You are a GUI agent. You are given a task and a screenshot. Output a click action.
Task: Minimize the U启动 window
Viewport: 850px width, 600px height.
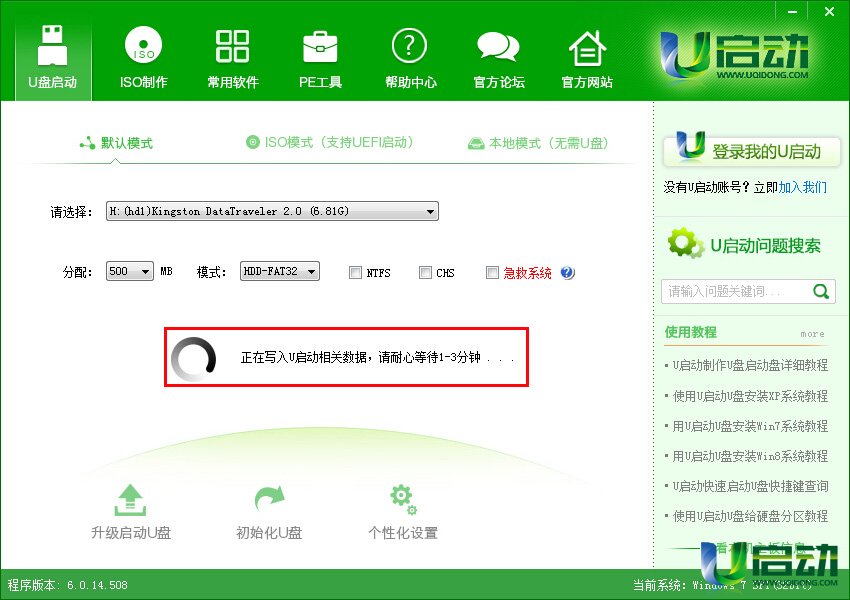[793, 11]
